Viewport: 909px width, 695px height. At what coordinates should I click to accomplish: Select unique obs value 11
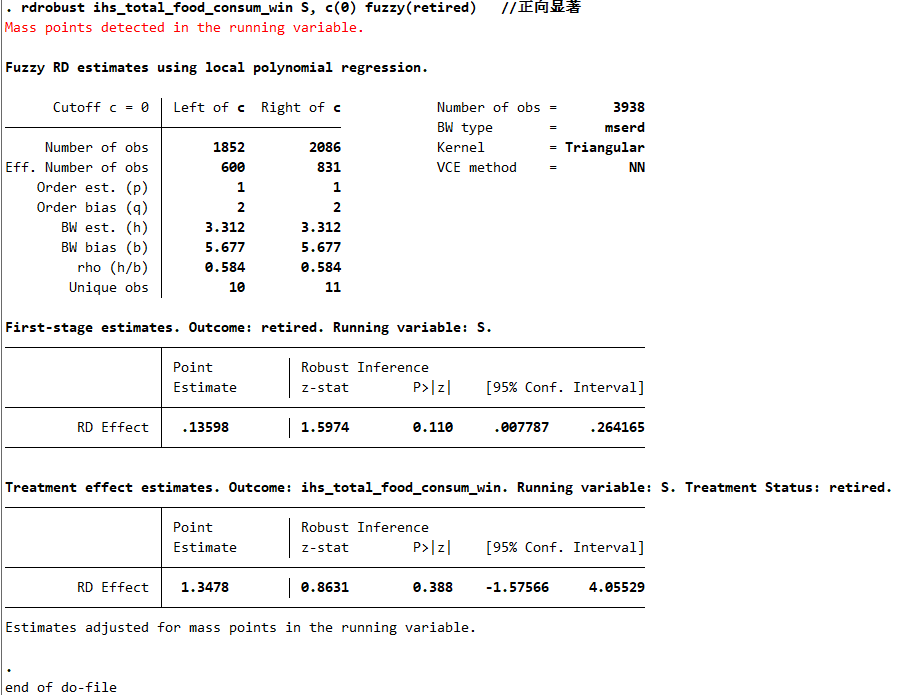[x=333, y=288]
